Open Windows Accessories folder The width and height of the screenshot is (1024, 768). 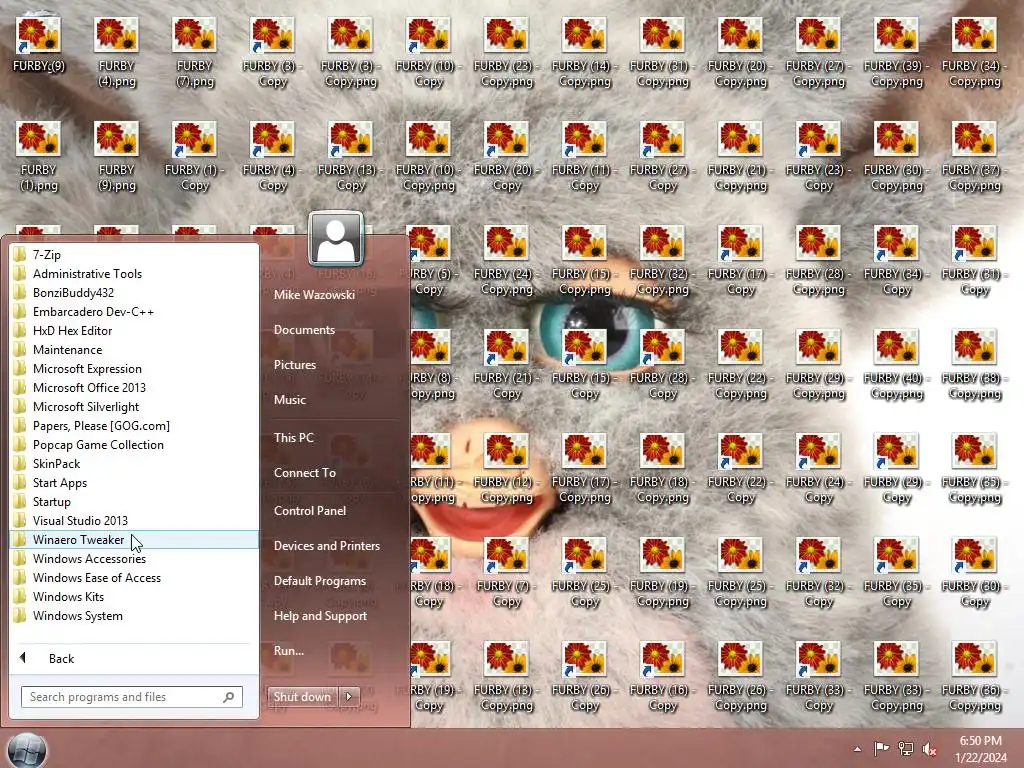(134, 558)
